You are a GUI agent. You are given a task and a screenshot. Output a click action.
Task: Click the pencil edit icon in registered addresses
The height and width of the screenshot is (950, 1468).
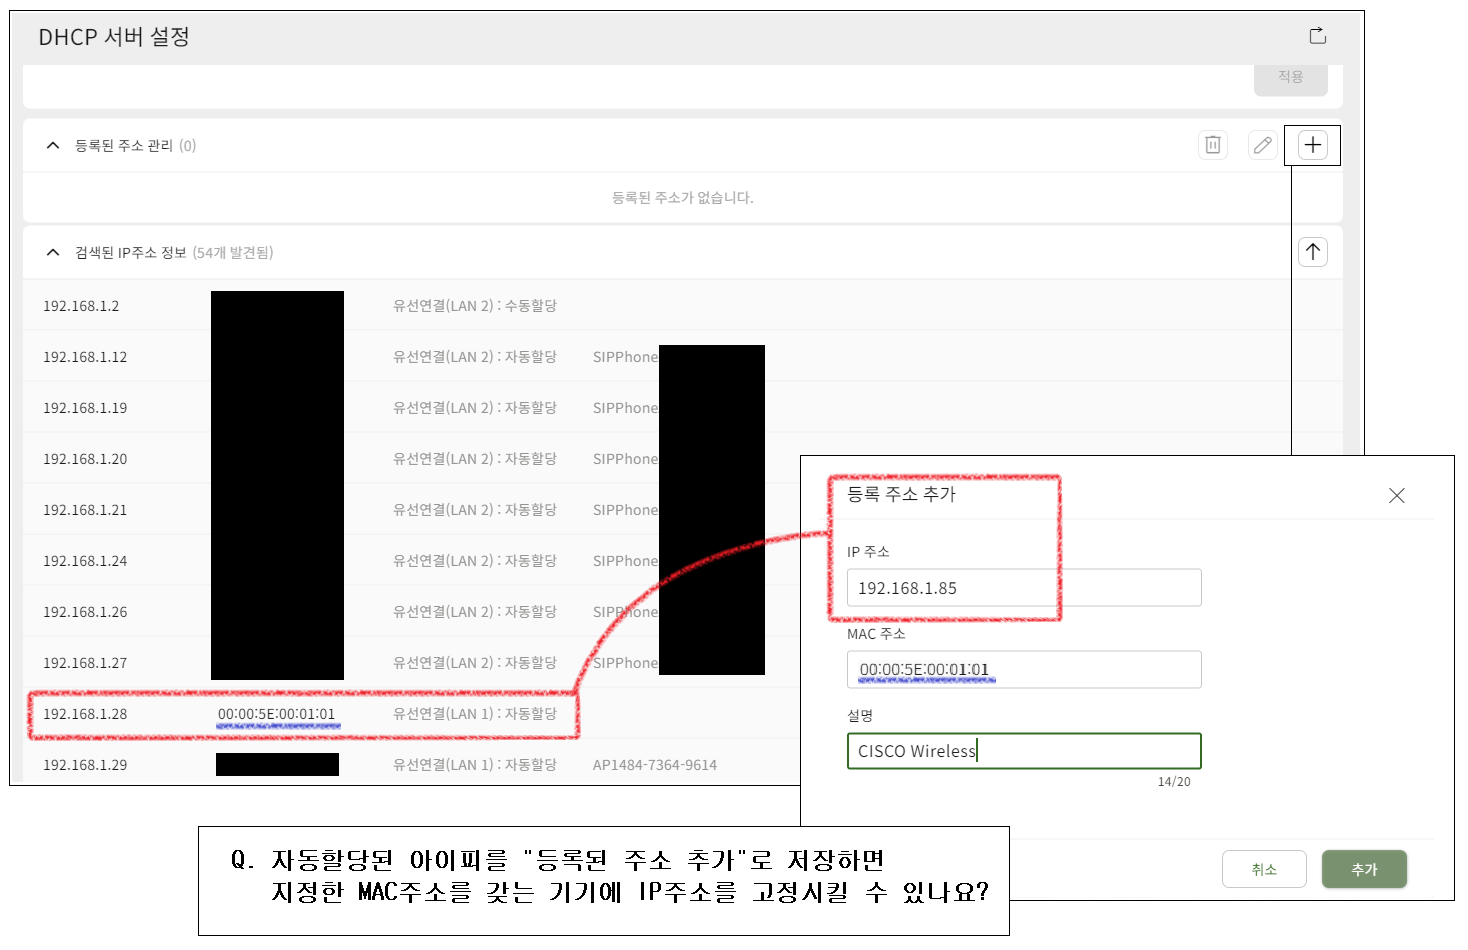tap(1262, 145)
